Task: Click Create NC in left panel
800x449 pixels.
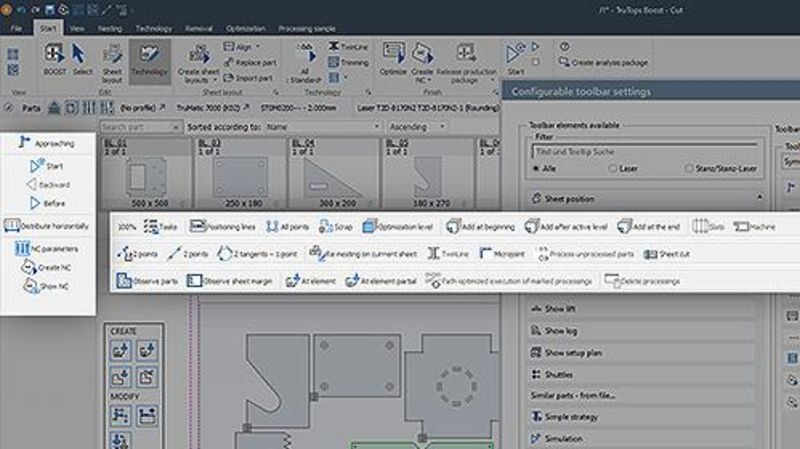Action: (48, 267)
